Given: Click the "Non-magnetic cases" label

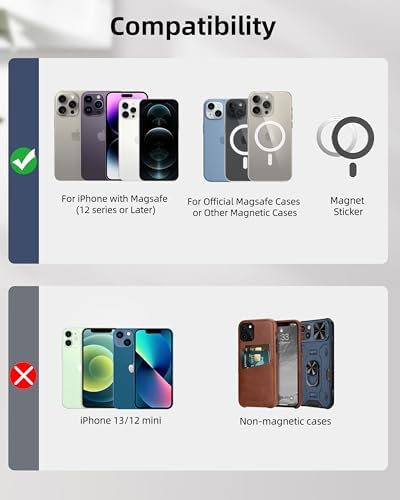Looking at the screenshot, I should click(x=285, y=421).
